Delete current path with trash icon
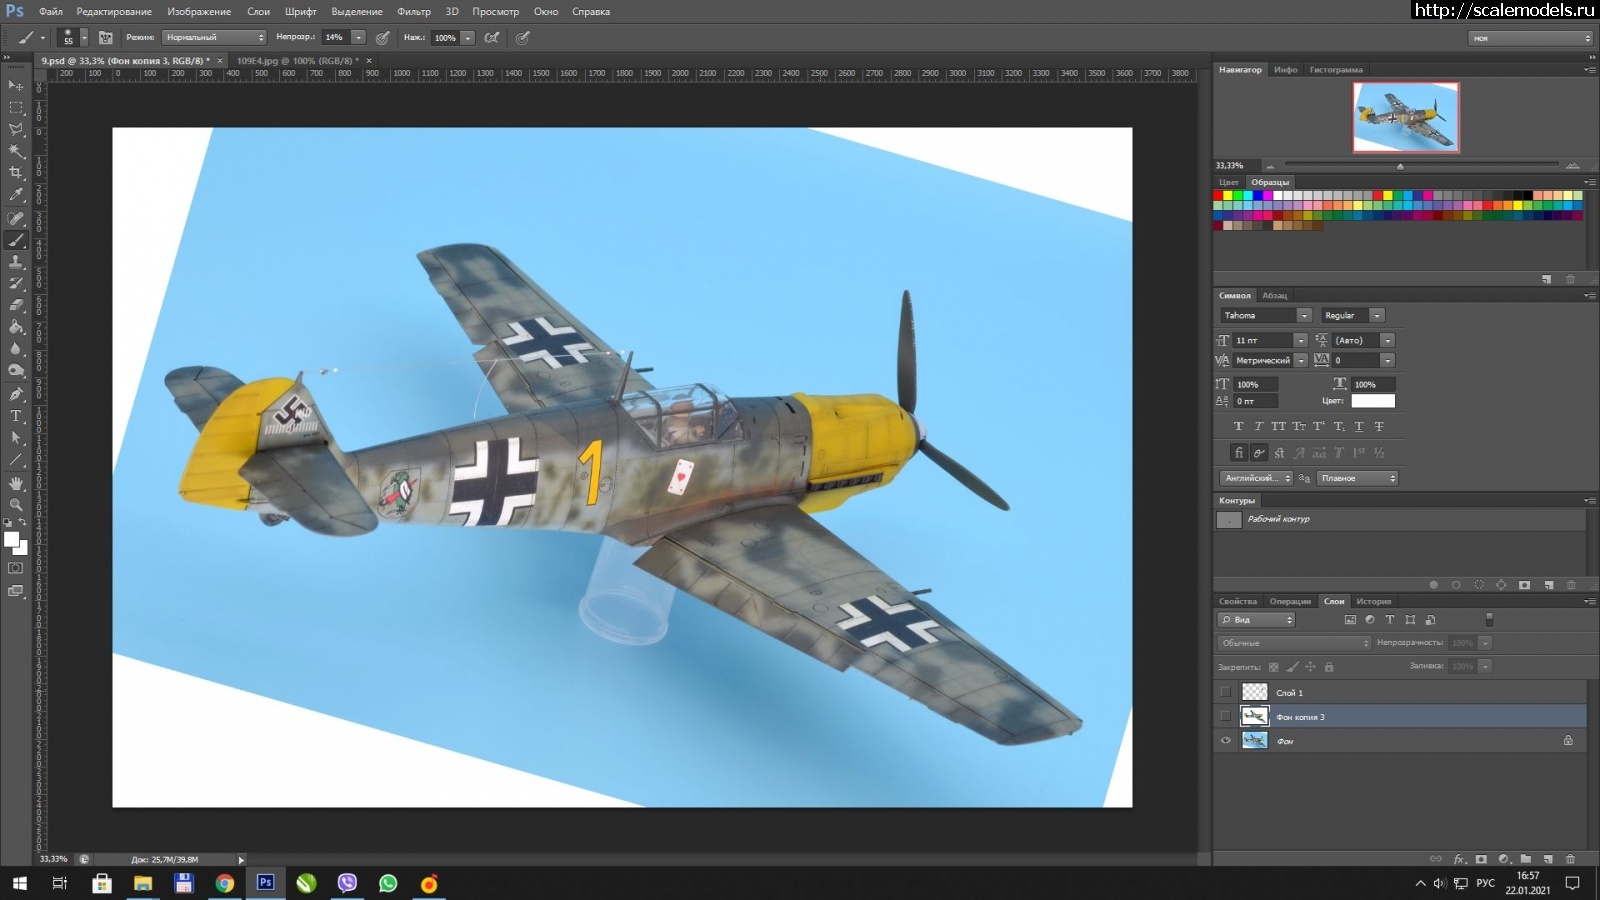This screenshot has height=900, width=1600. [1570, 585]
